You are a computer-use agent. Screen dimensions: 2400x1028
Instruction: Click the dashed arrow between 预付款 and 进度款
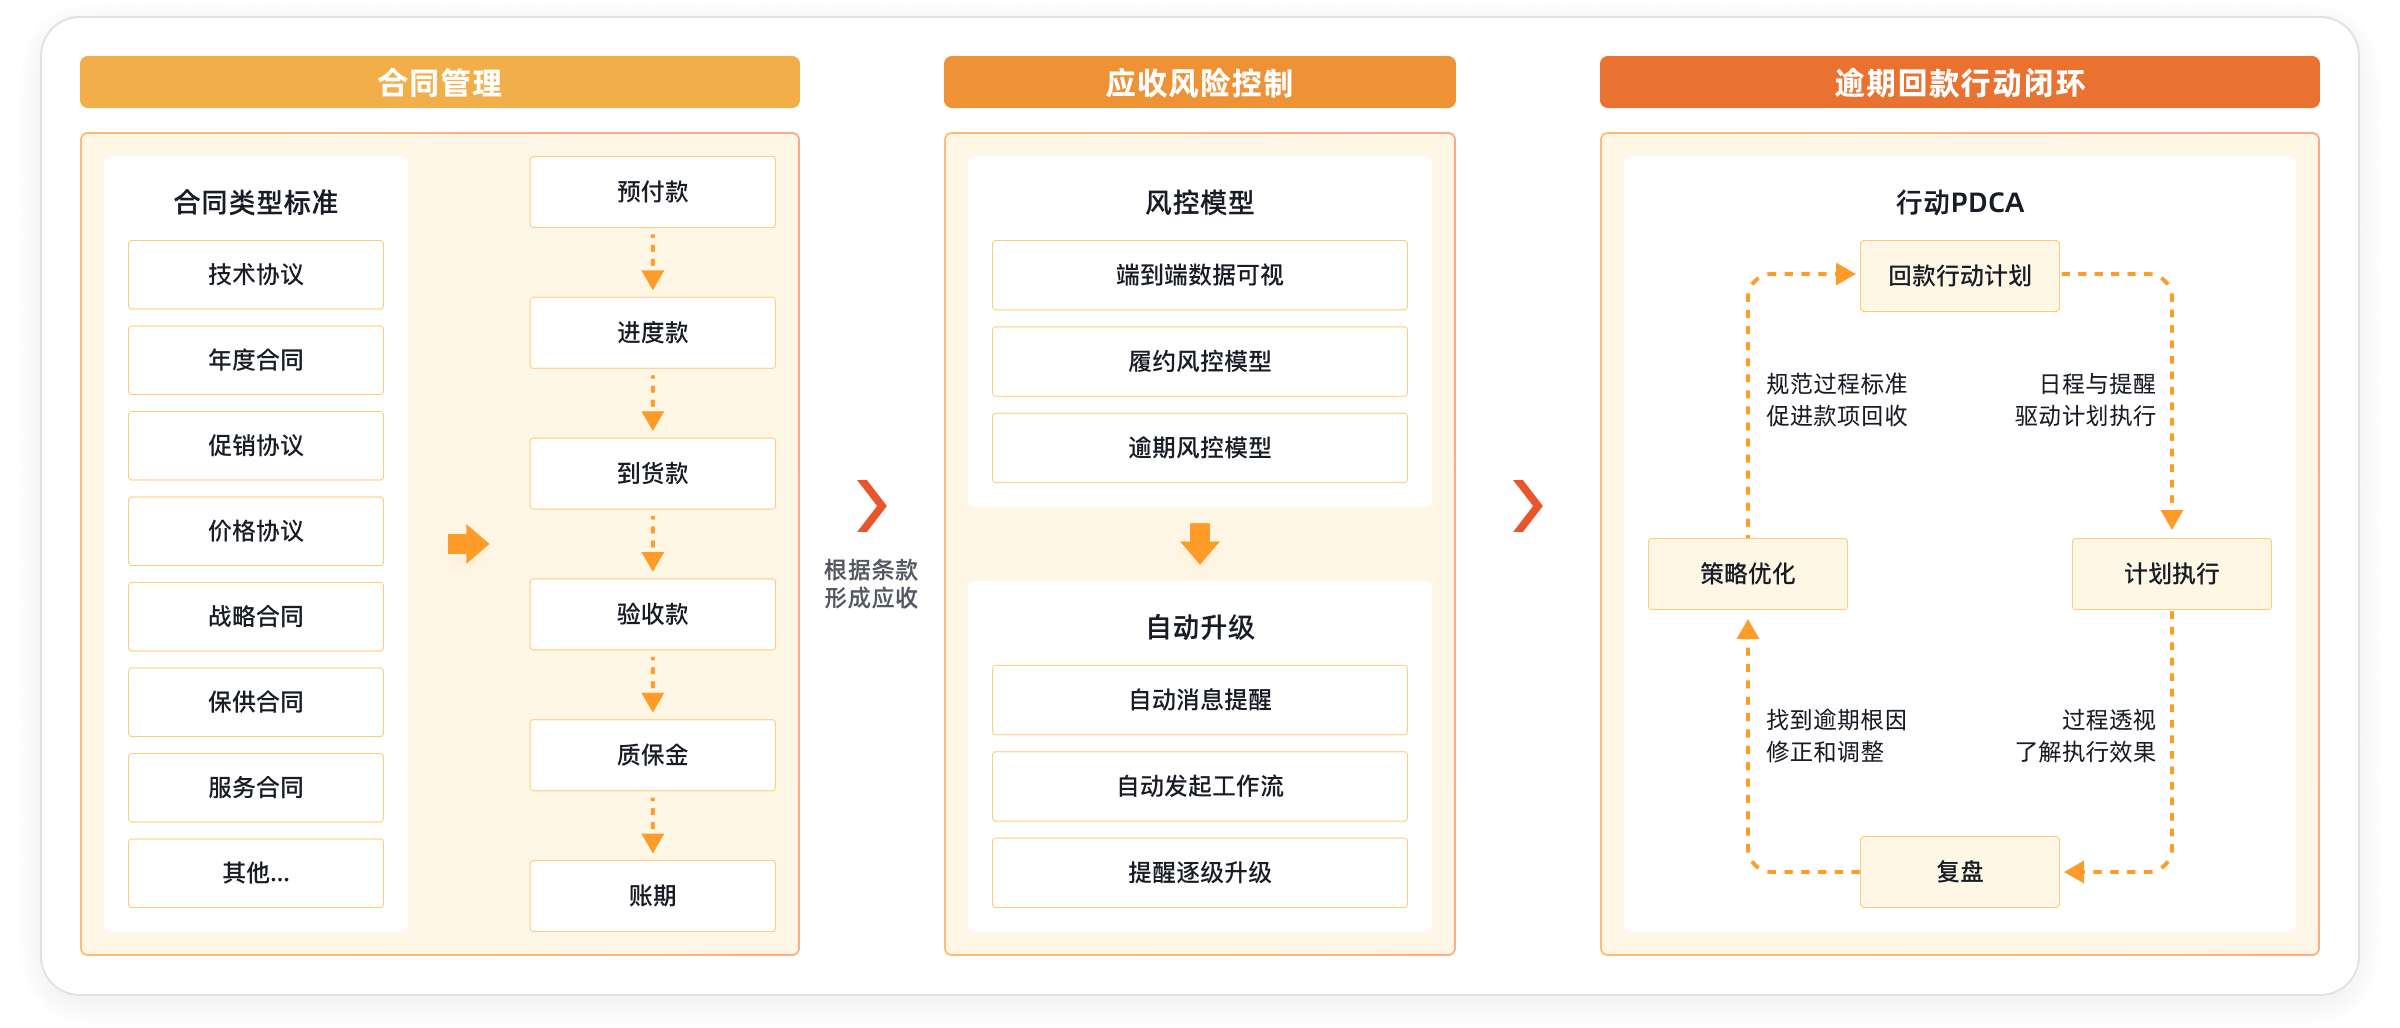click(x=653, y=263)
